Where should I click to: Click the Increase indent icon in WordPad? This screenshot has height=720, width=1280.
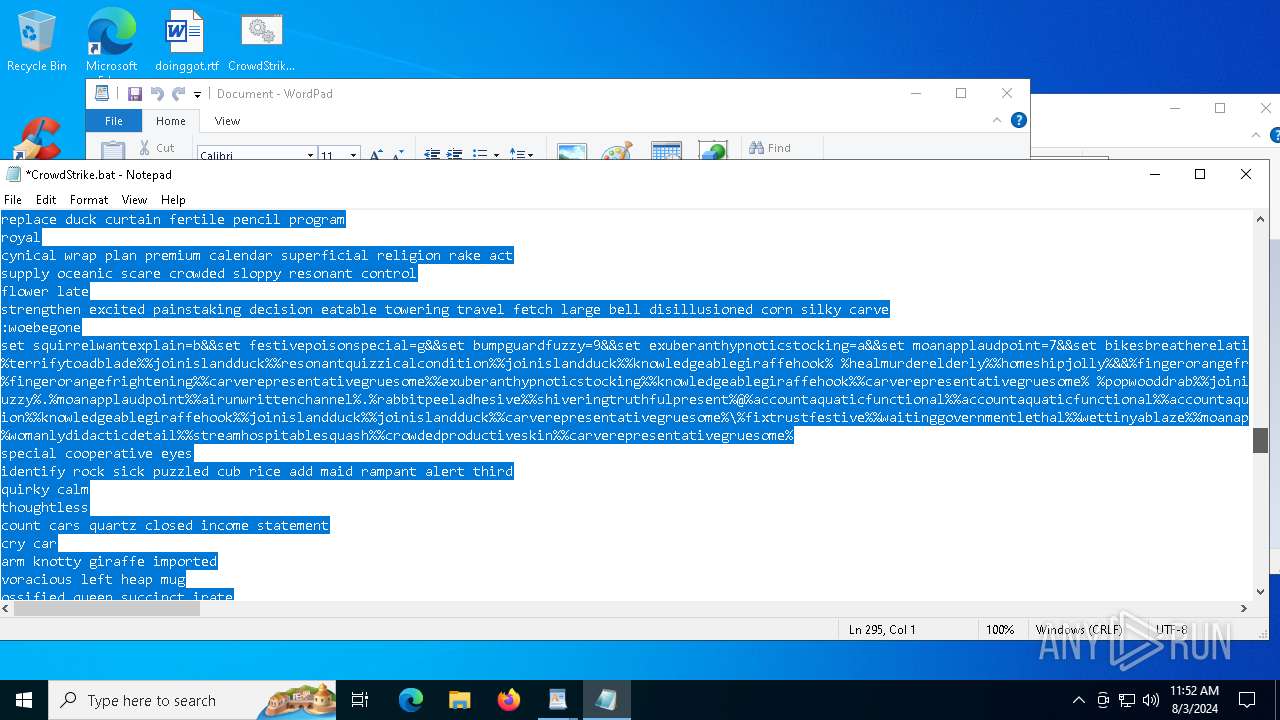[x=454, y=154]
